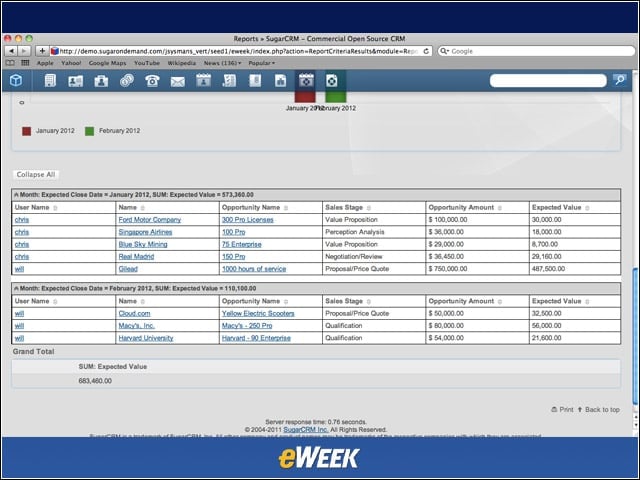
Task: Sort January table by Sales Stage icon
Action: [369, 208]
